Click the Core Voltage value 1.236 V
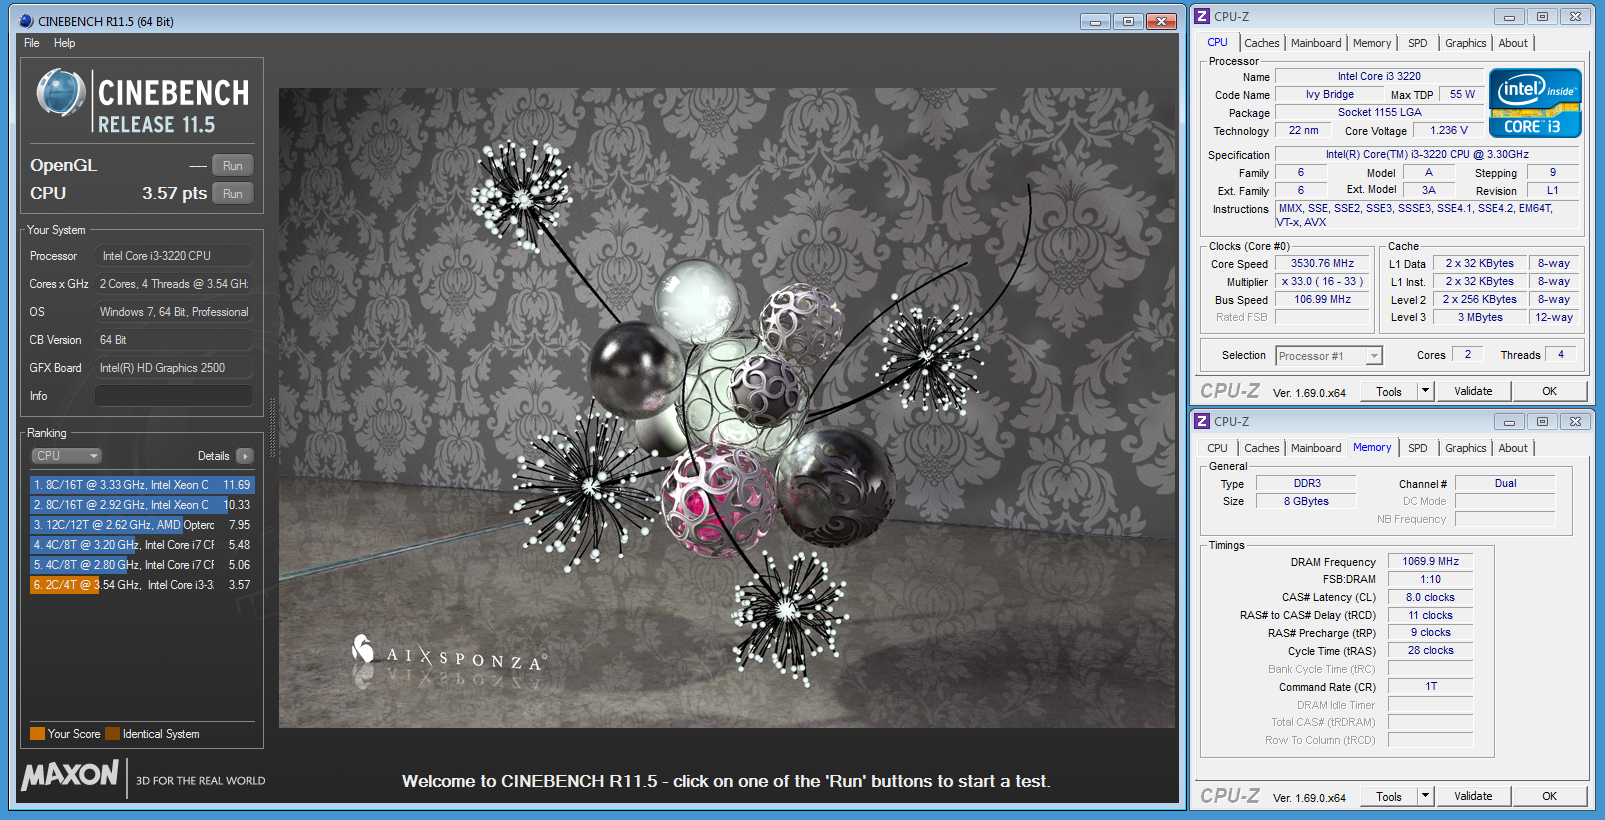The image size is (1605, 820). pos(1449,131)
